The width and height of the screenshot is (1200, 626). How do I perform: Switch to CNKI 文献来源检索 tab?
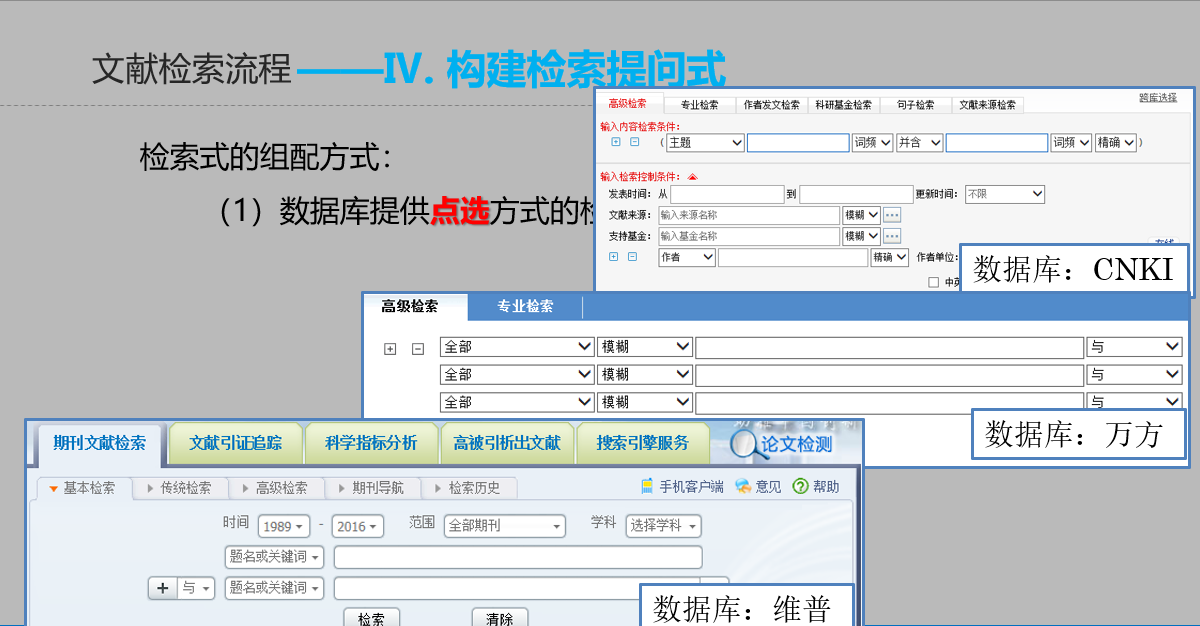987,105
